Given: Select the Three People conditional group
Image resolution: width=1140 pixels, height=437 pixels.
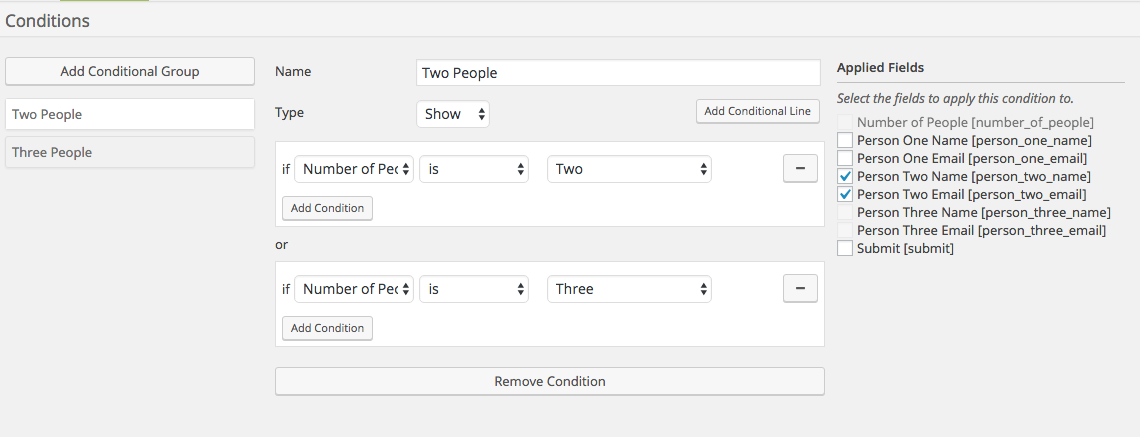Looking at the screenshot, I should coord(130,152).
